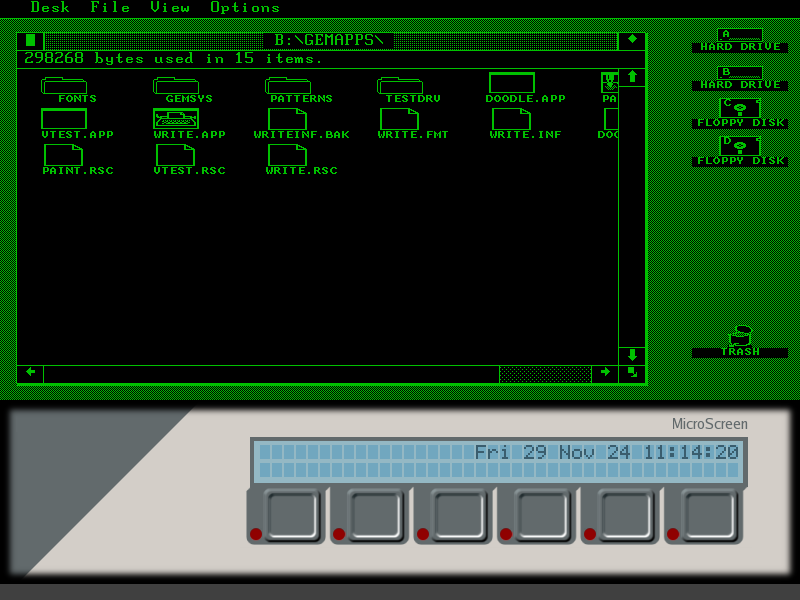Click the WRITE.APP typewriter icon
Viewport: 800px width, 600px height.
176,119
